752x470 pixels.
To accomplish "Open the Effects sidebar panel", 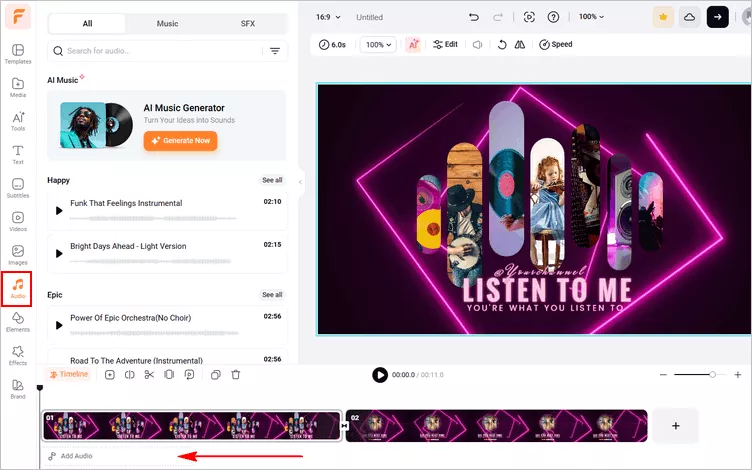I will point(17,356).
